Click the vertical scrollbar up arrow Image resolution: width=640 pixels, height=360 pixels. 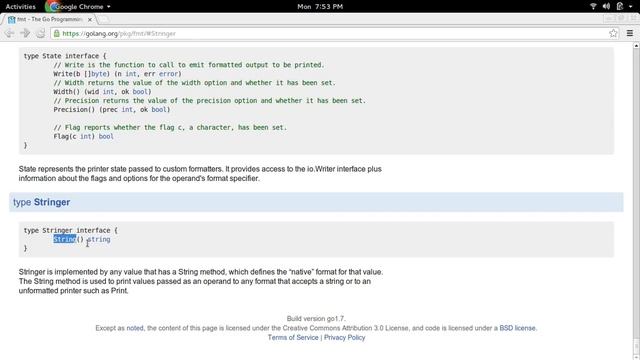[x=636, y=46]
